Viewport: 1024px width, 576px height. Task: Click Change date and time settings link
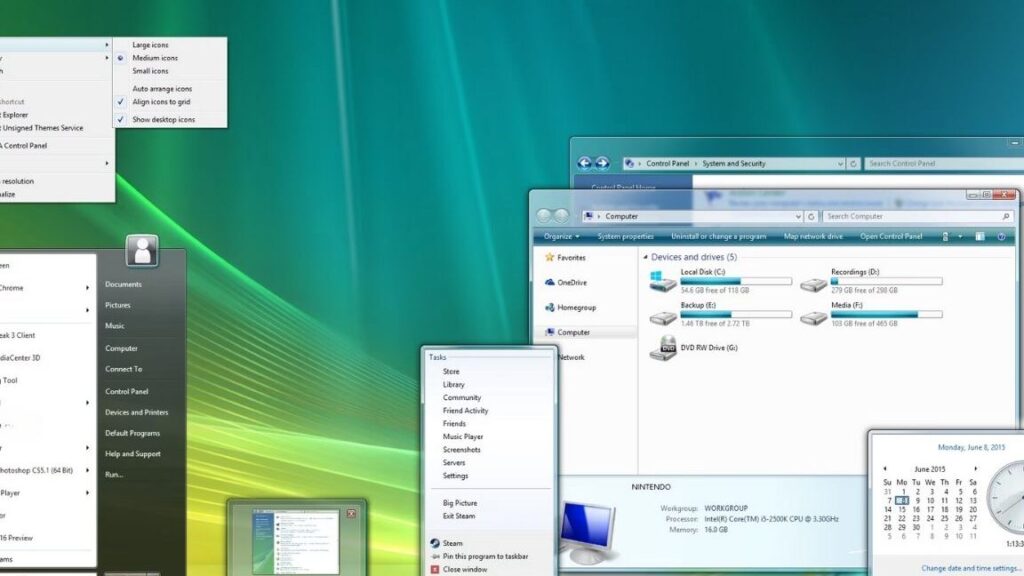coord(972,567)
